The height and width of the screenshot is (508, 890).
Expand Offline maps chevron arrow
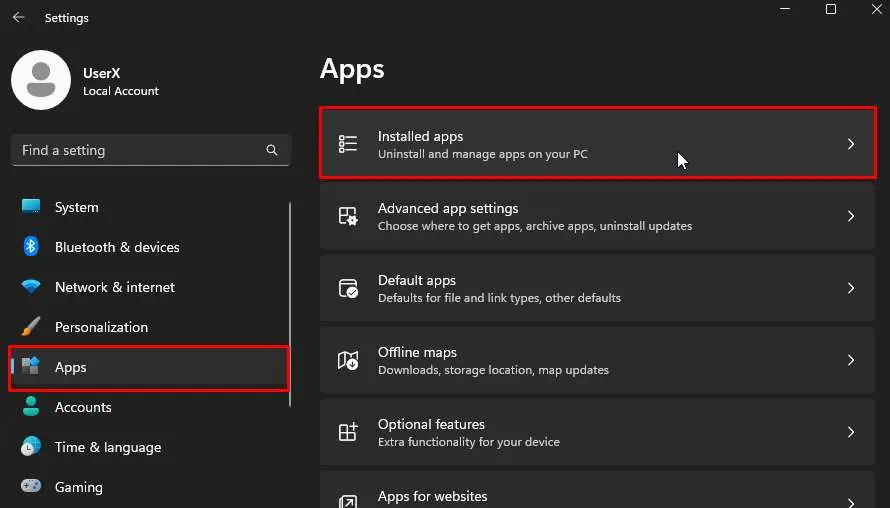pyautogui.click(x=851, y=360)
